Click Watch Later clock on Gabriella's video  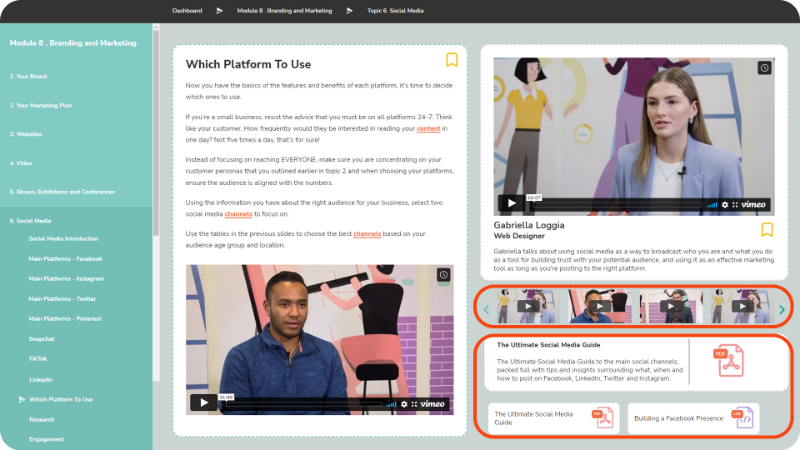coord(764,68)
